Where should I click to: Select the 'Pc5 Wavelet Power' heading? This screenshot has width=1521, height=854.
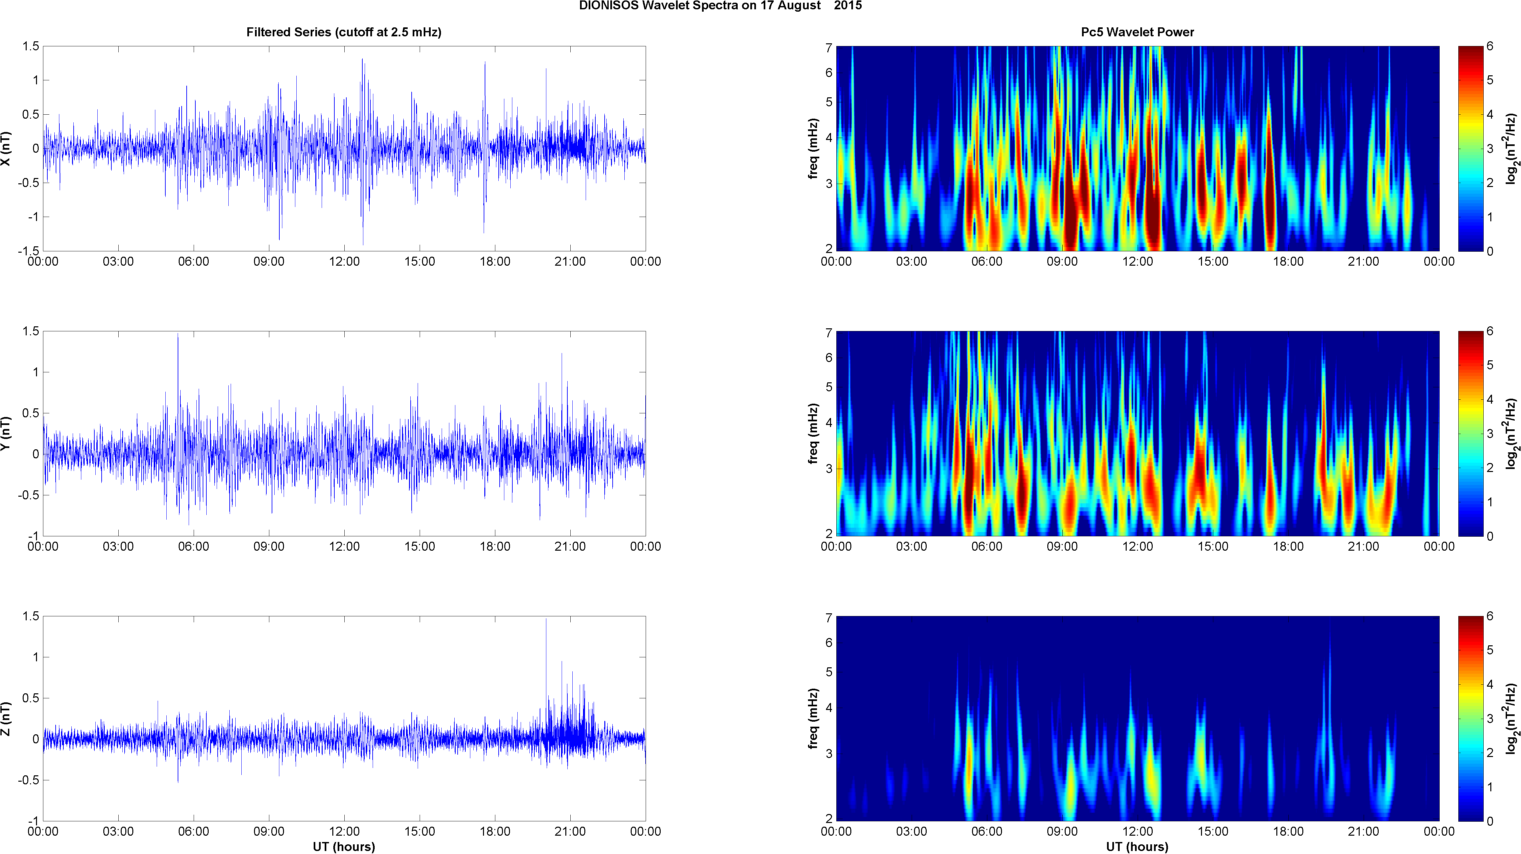point(1137,32)
